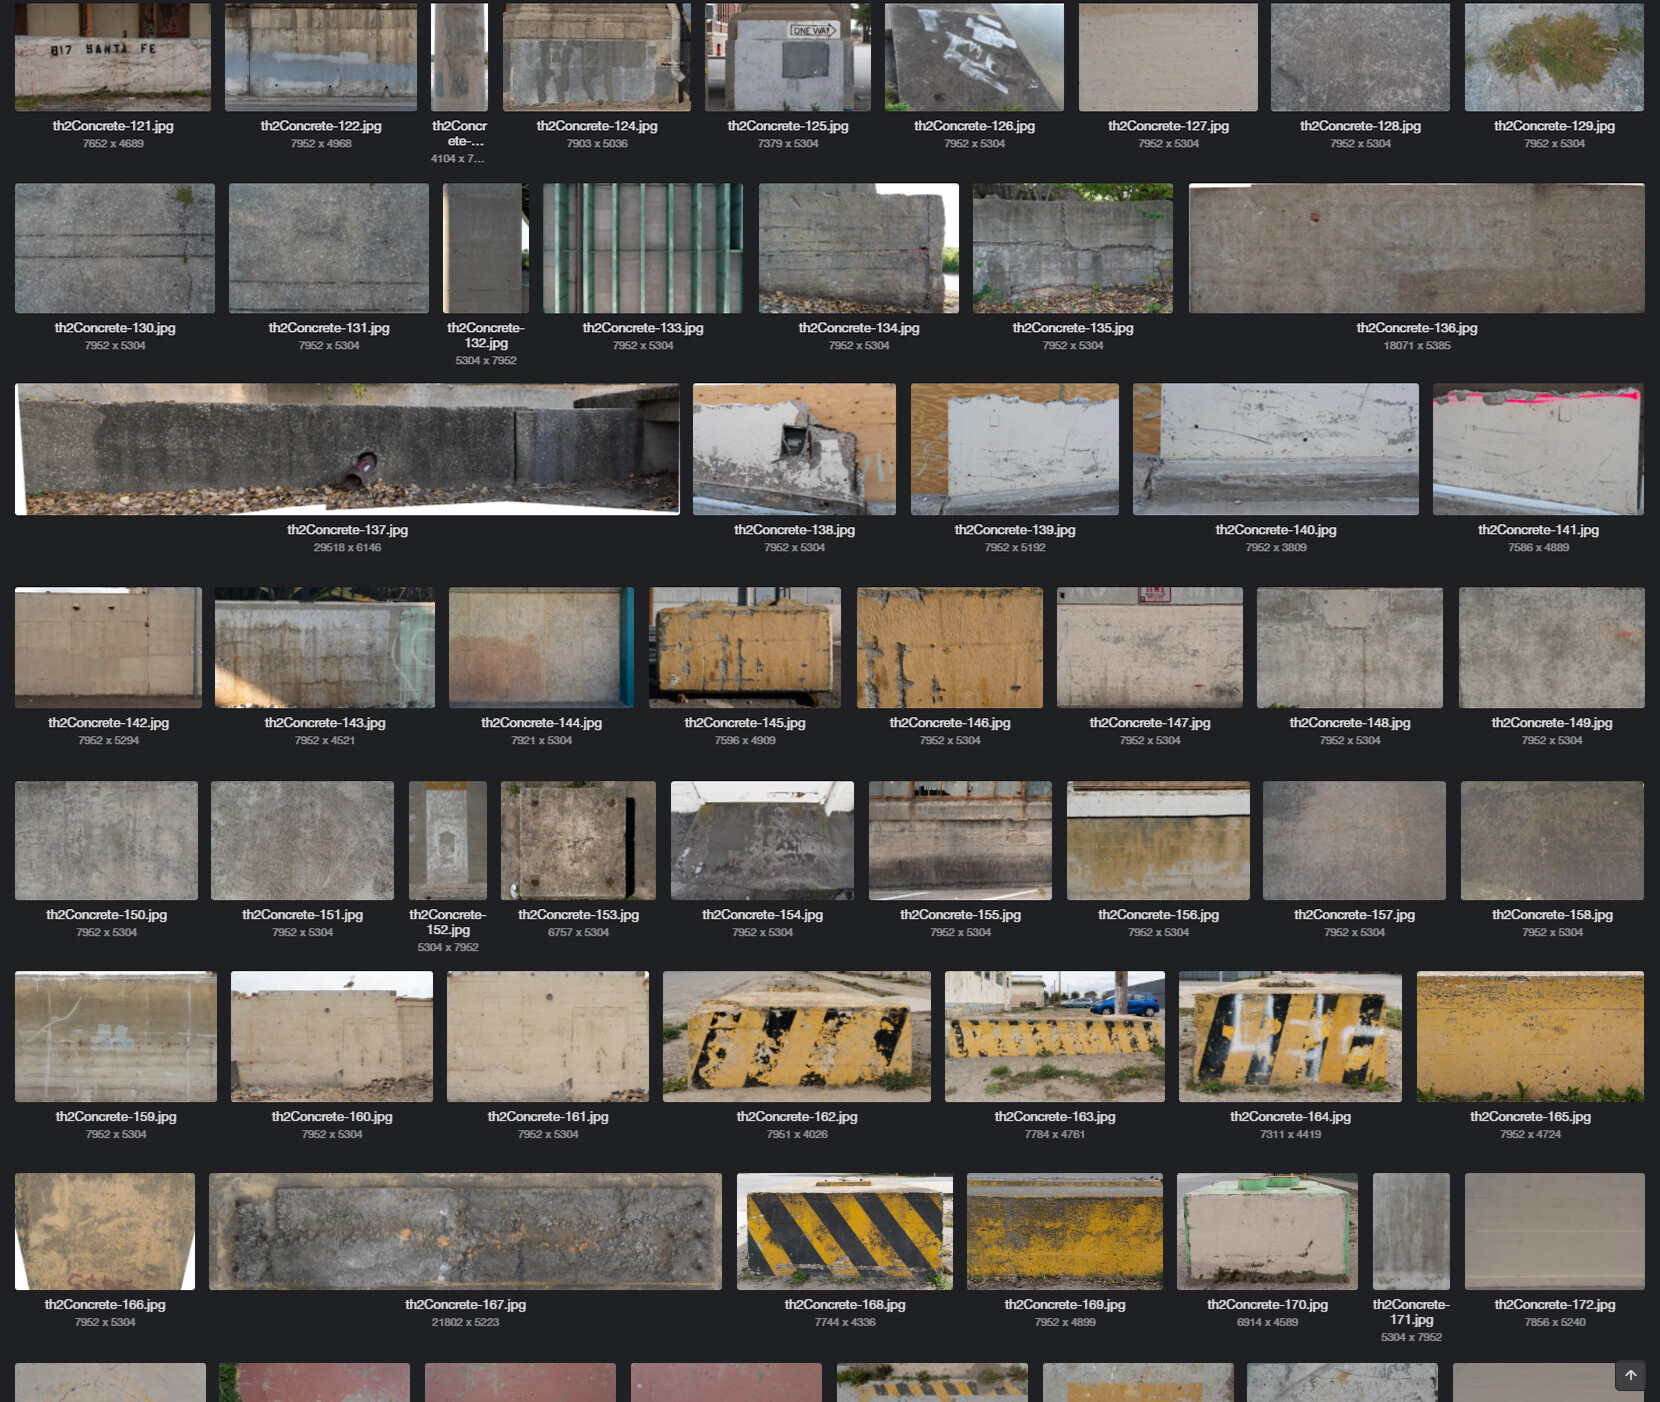Open the th2Concrete-137.jpg panoramic thumbnail
The width and height of the screenshot is (1660, 1402).
coord(347,448)
